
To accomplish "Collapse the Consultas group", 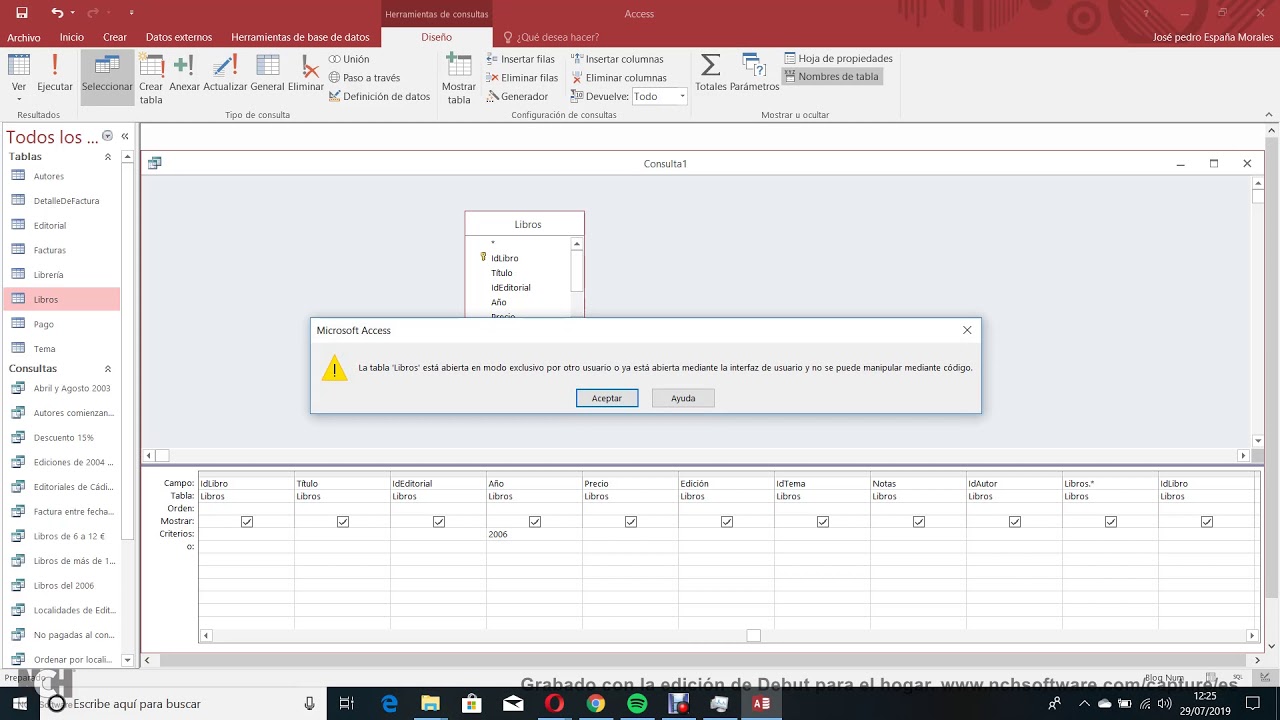I will tap(108, 369).
